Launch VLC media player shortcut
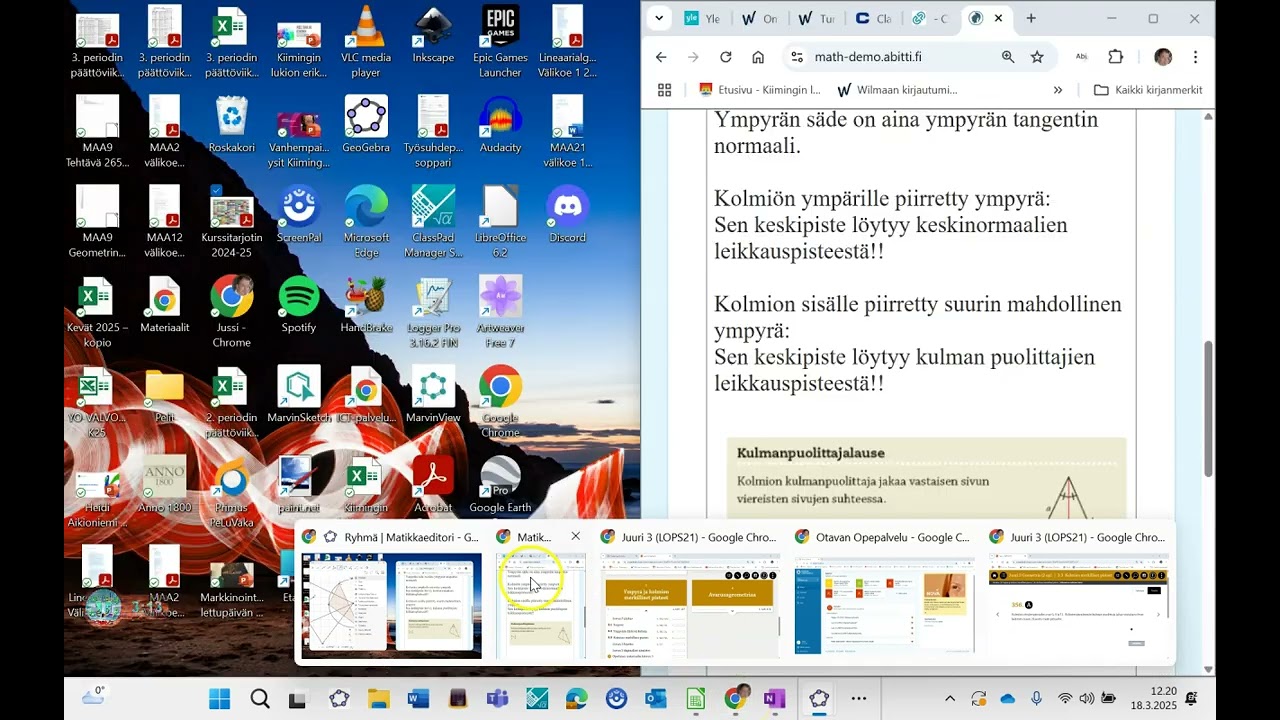1280x720 pixels. [366, 42]
